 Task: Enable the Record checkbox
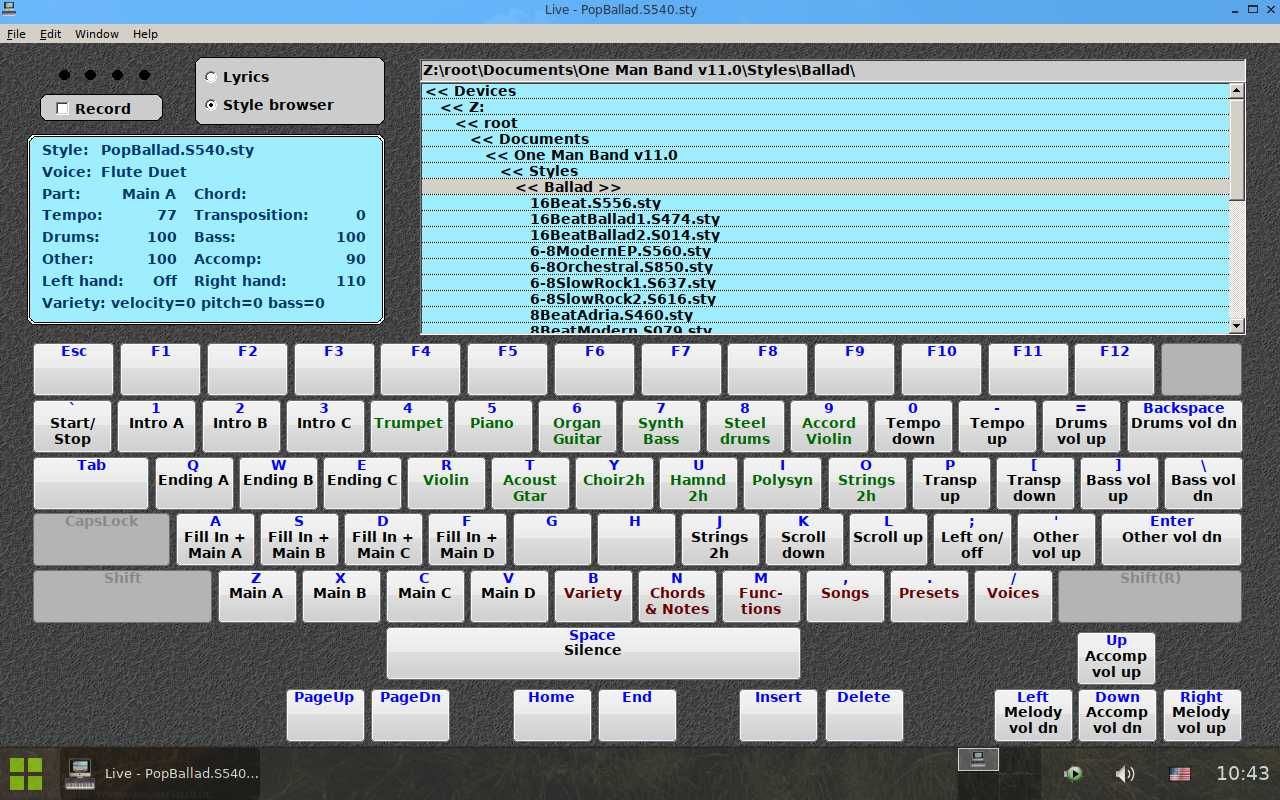coord(63,108)
